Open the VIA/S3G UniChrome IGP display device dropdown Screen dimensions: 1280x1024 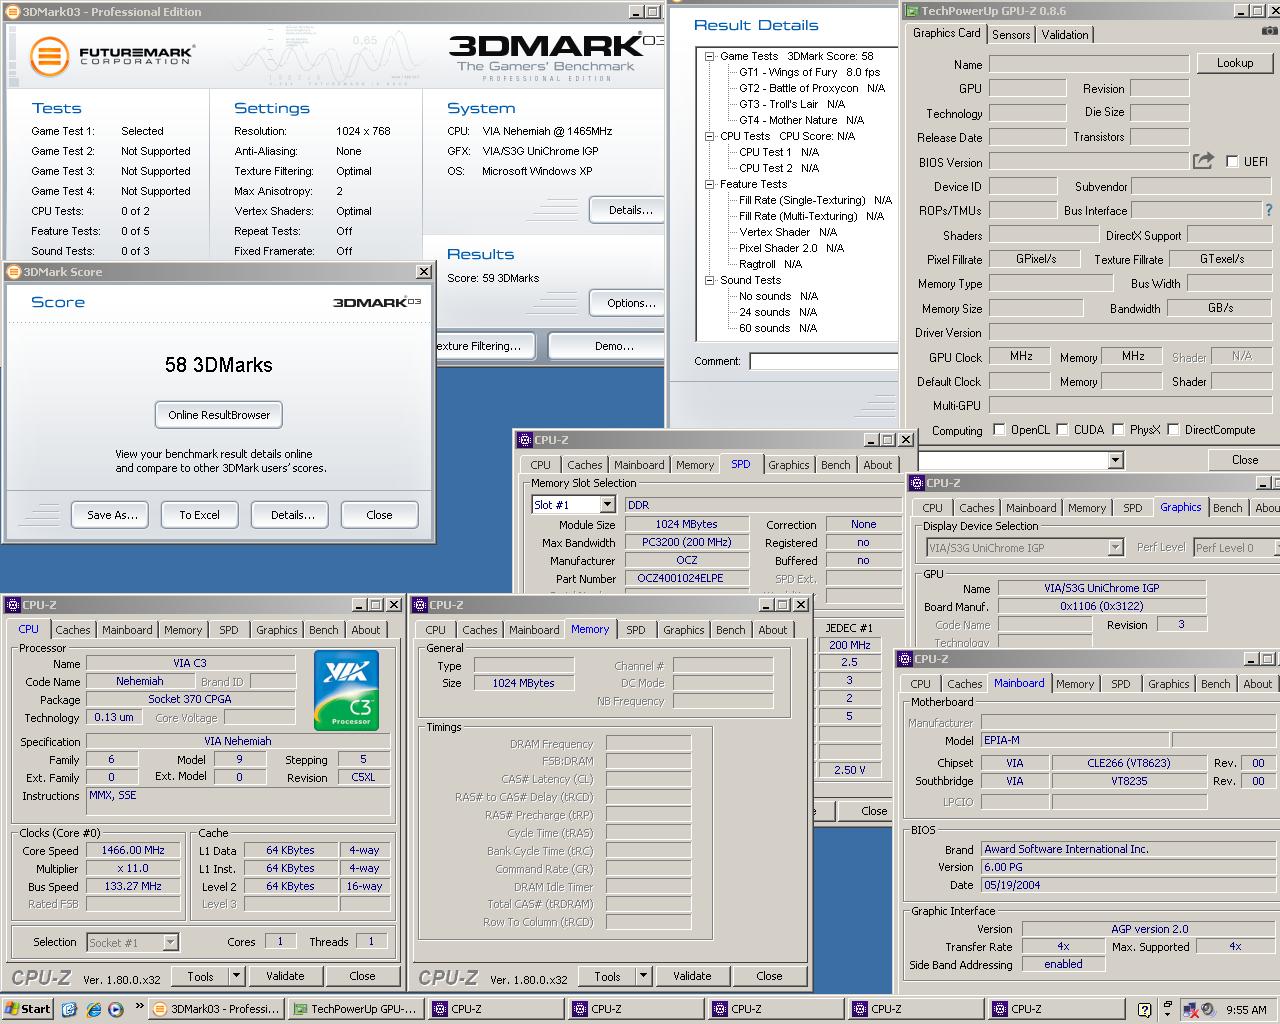[x=1115, y=547]
